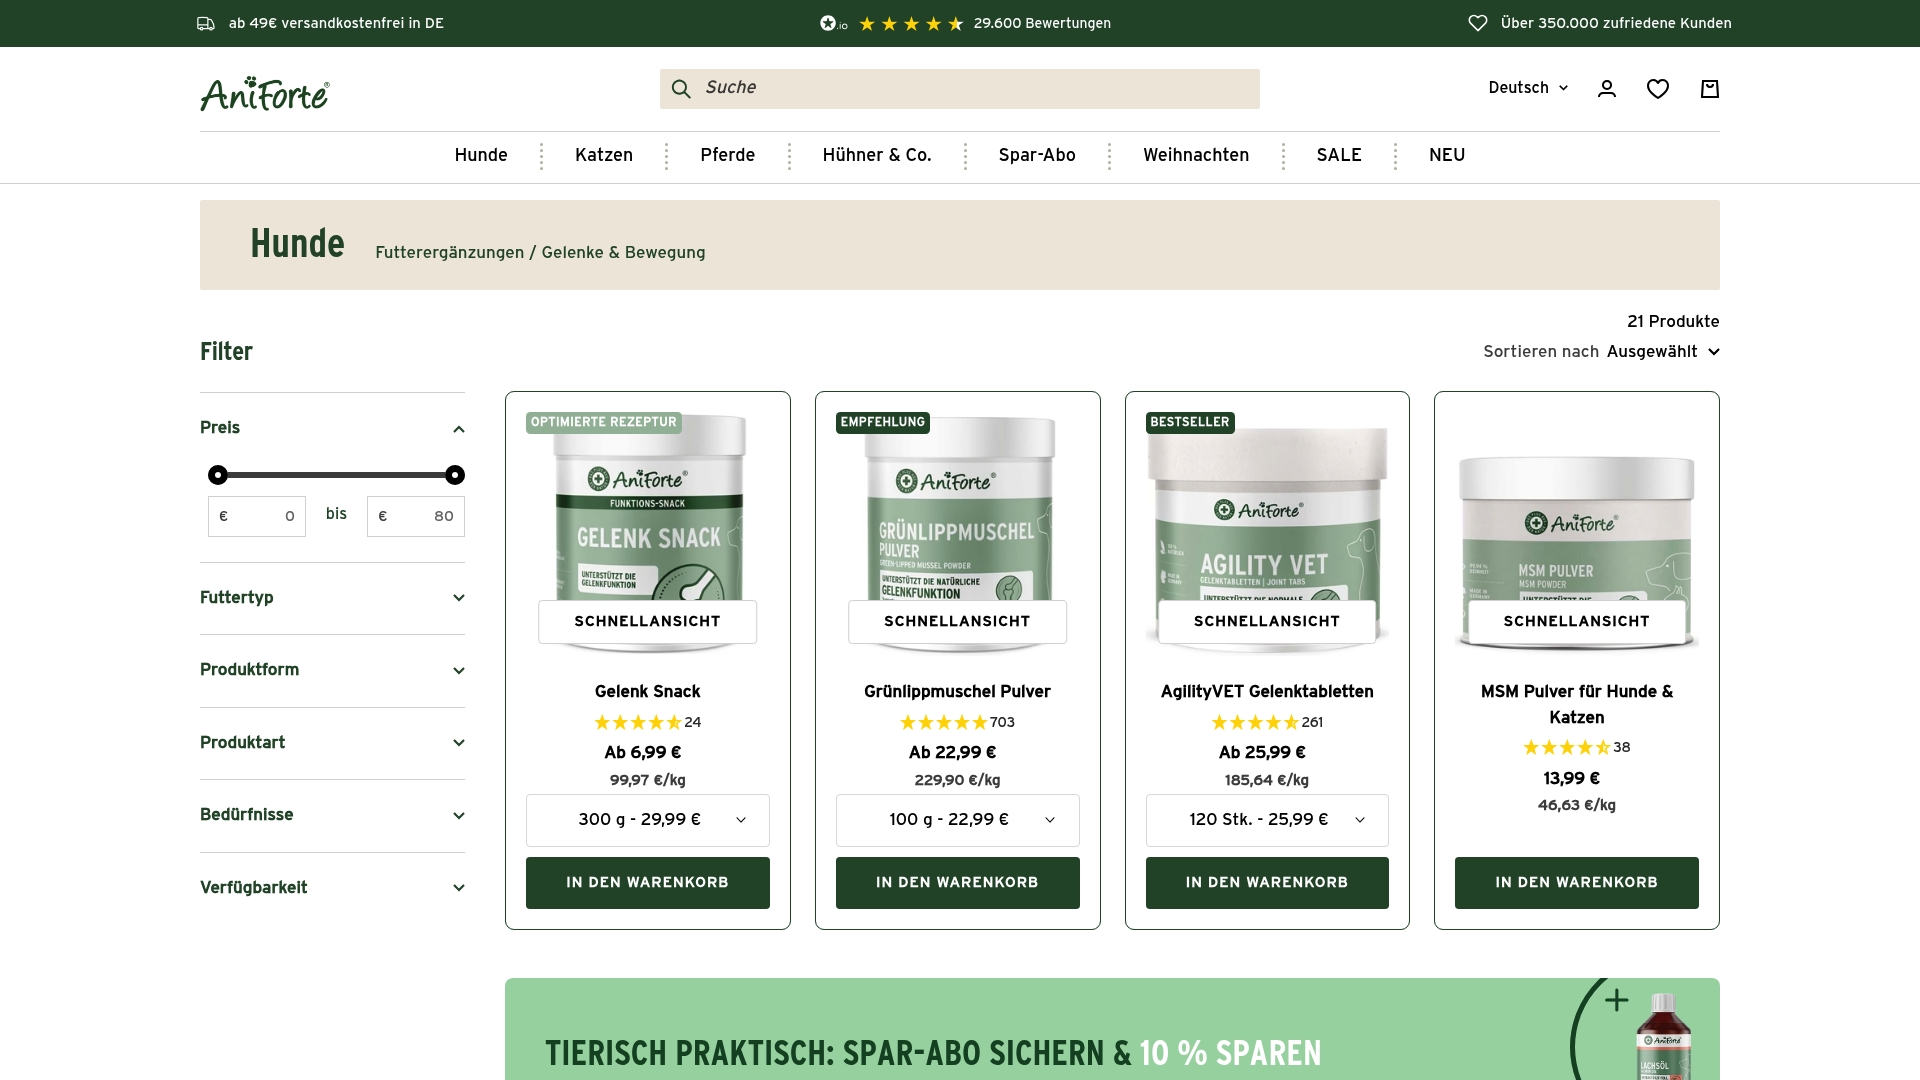
Task: Open the shopping cart icon
Action: (x=1710, y=88)
